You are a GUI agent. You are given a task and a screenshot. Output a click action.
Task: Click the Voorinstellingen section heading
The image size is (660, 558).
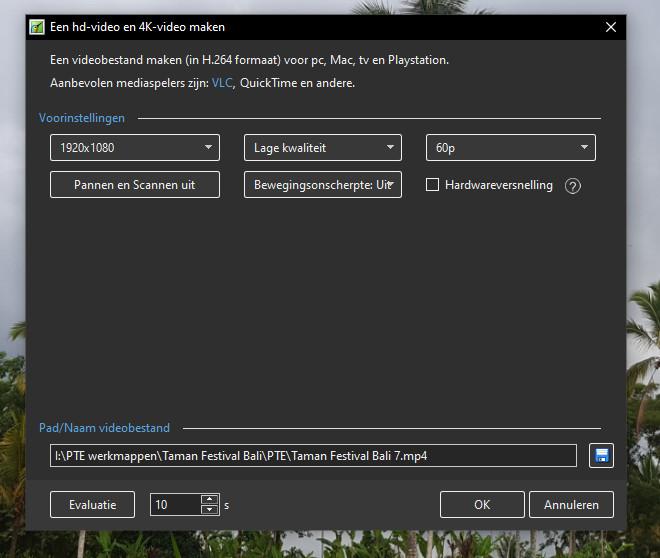pyautogui.click(x=82, y=118)
